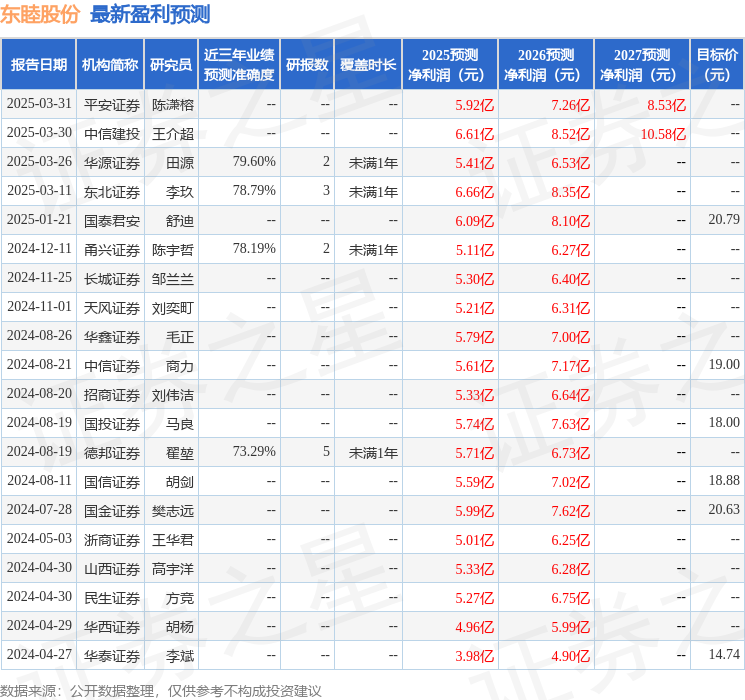Click the 最新盈利预测 heading

tap(150, 14)
